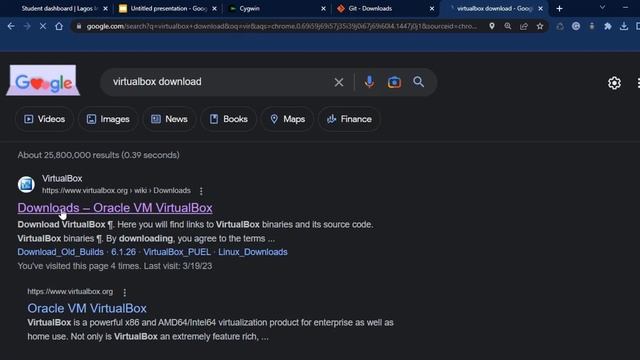Click the forward navigation arrow
The height and width of the screenshot is (360, 640).
[27, 27]
